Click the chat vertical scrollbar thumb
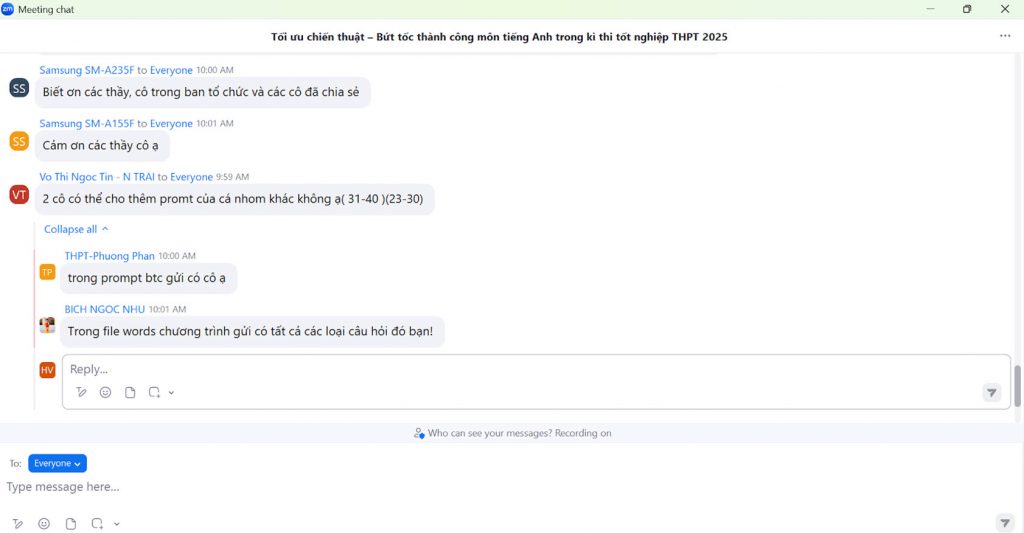Viewport: 1024px width, 533px height. (1017, 387)
